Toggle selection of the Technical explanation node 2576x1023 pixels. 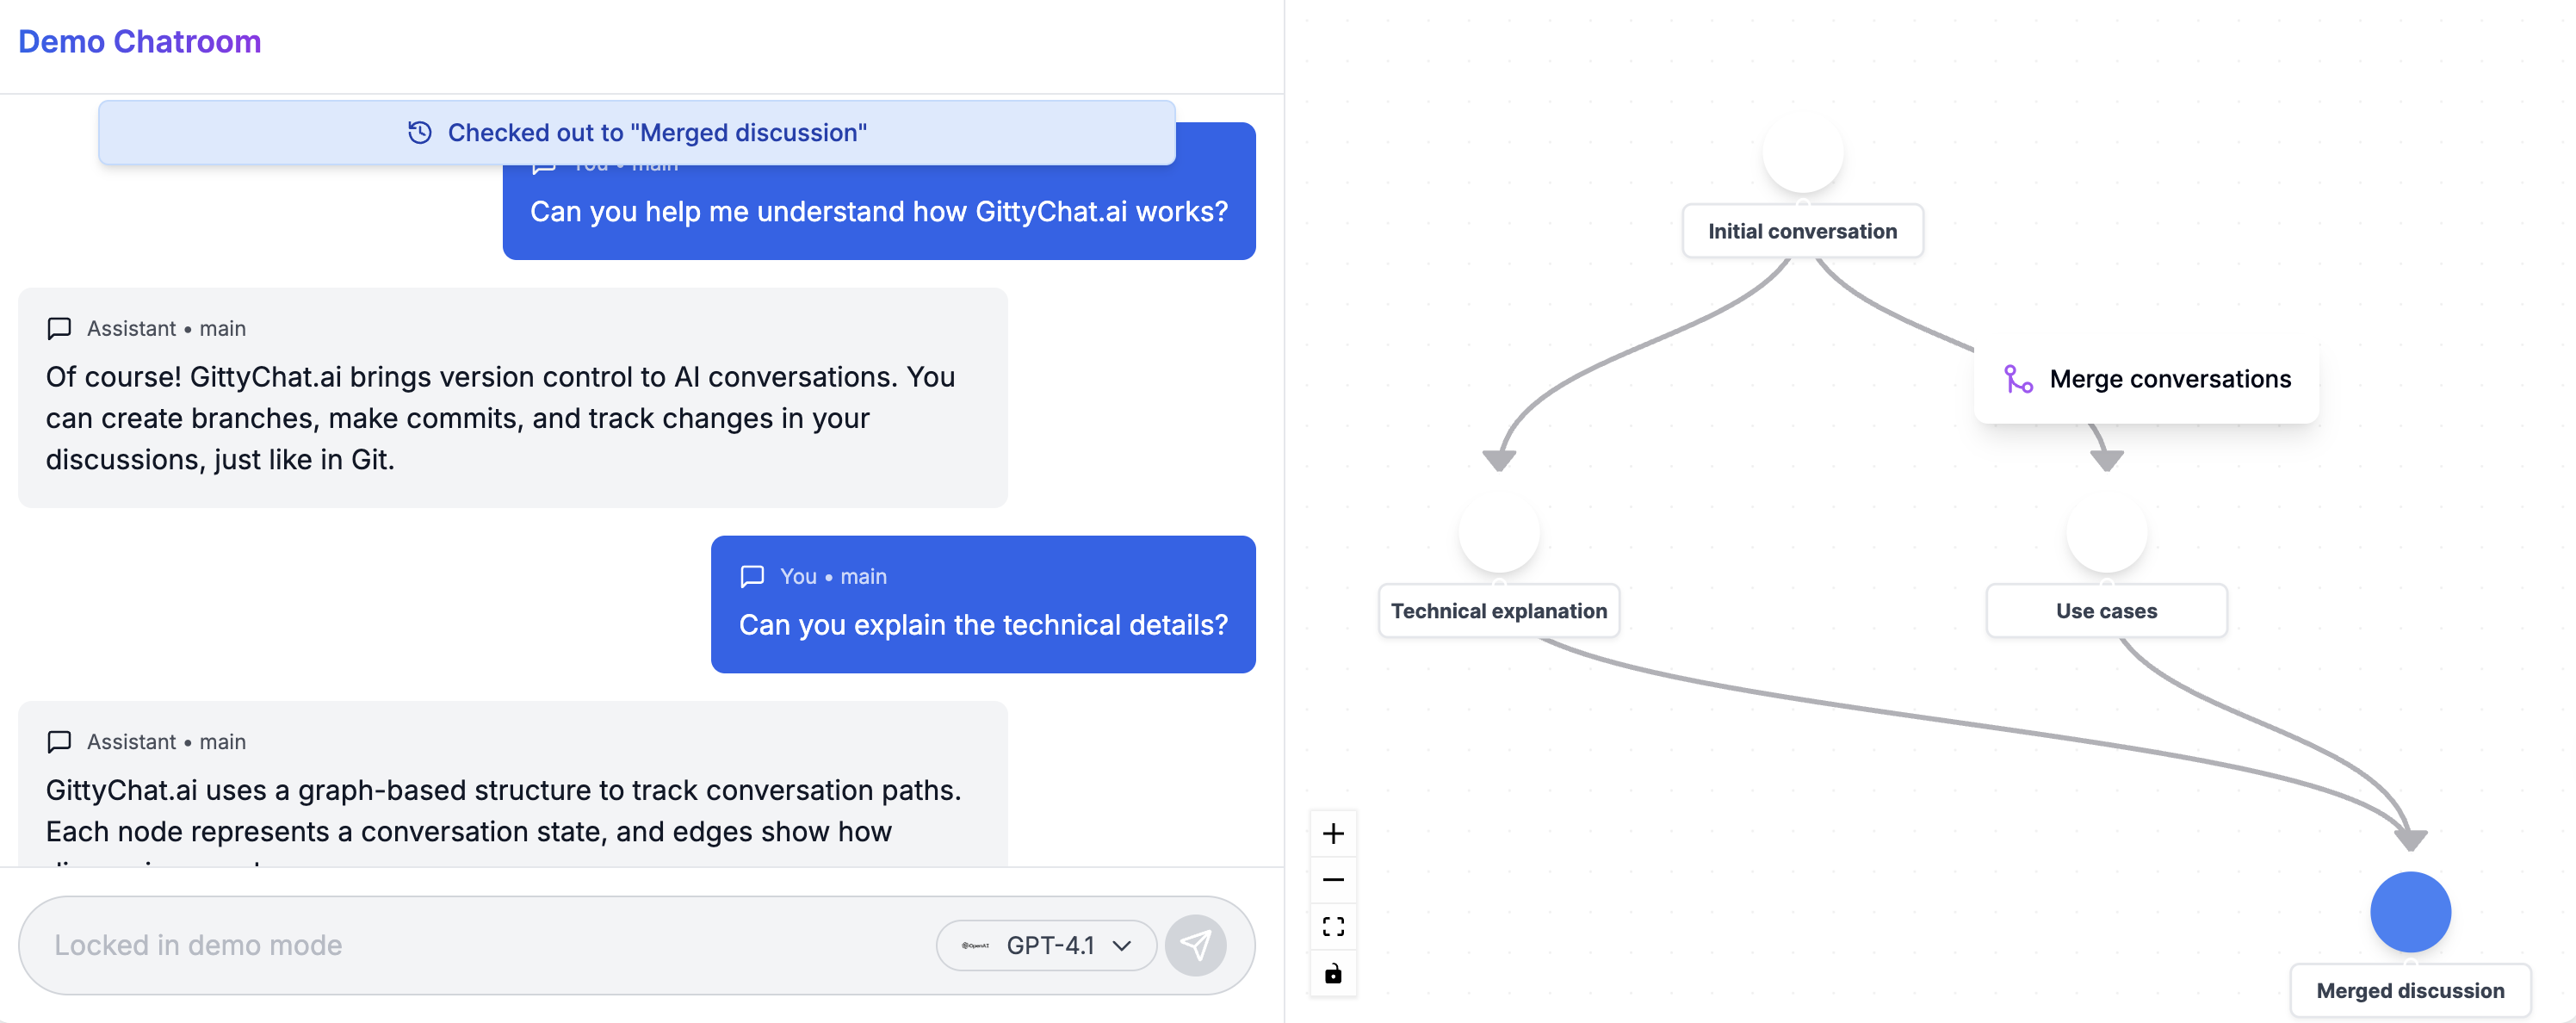click(x=1498, y=610)
